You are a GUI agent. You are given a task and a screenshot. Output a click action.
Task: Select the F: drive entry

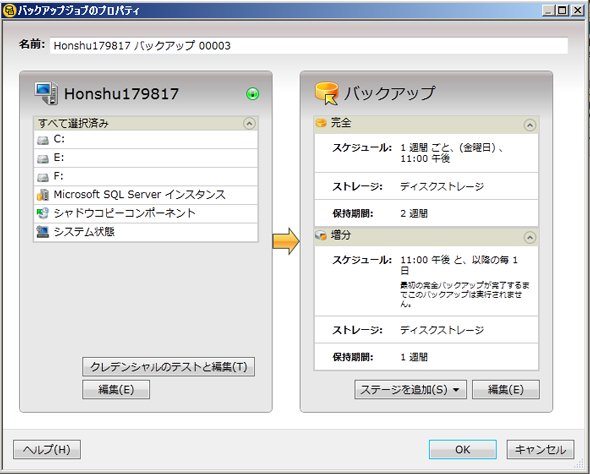(x=146, y=176)
